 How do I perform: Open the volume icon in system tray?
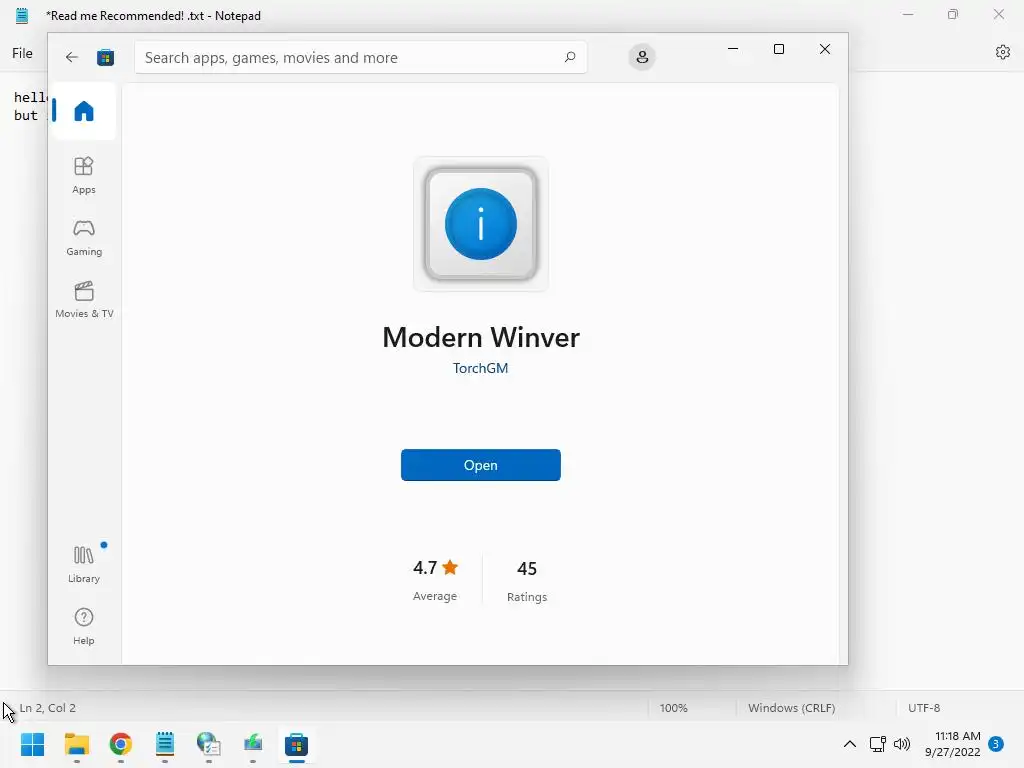coord(902,744)
